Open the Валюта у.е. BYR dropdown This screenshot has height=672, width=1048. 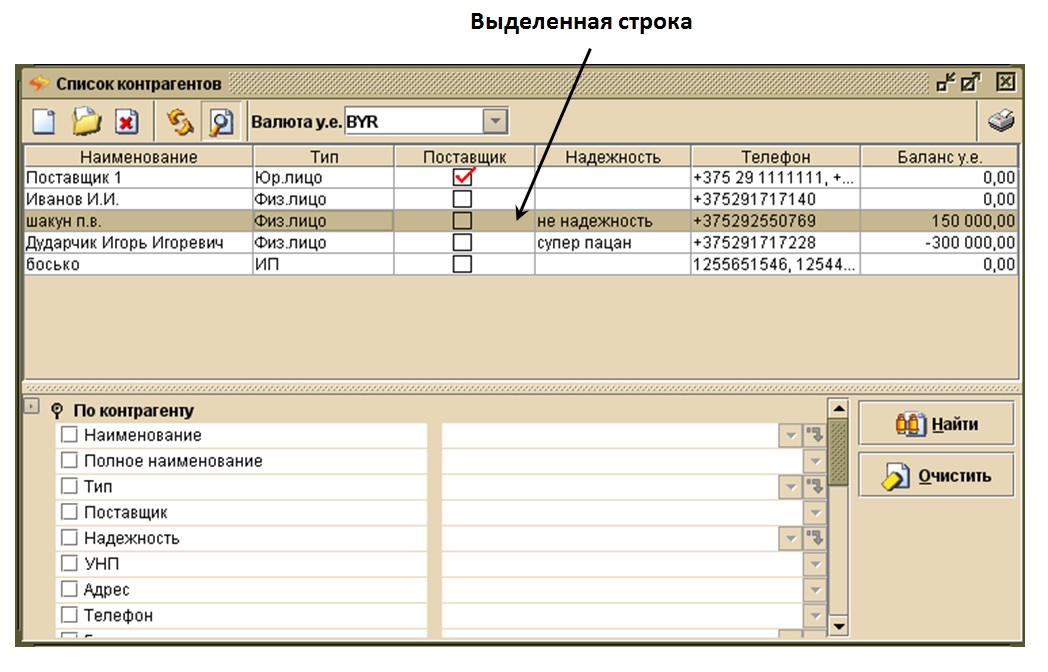[495, 122]
